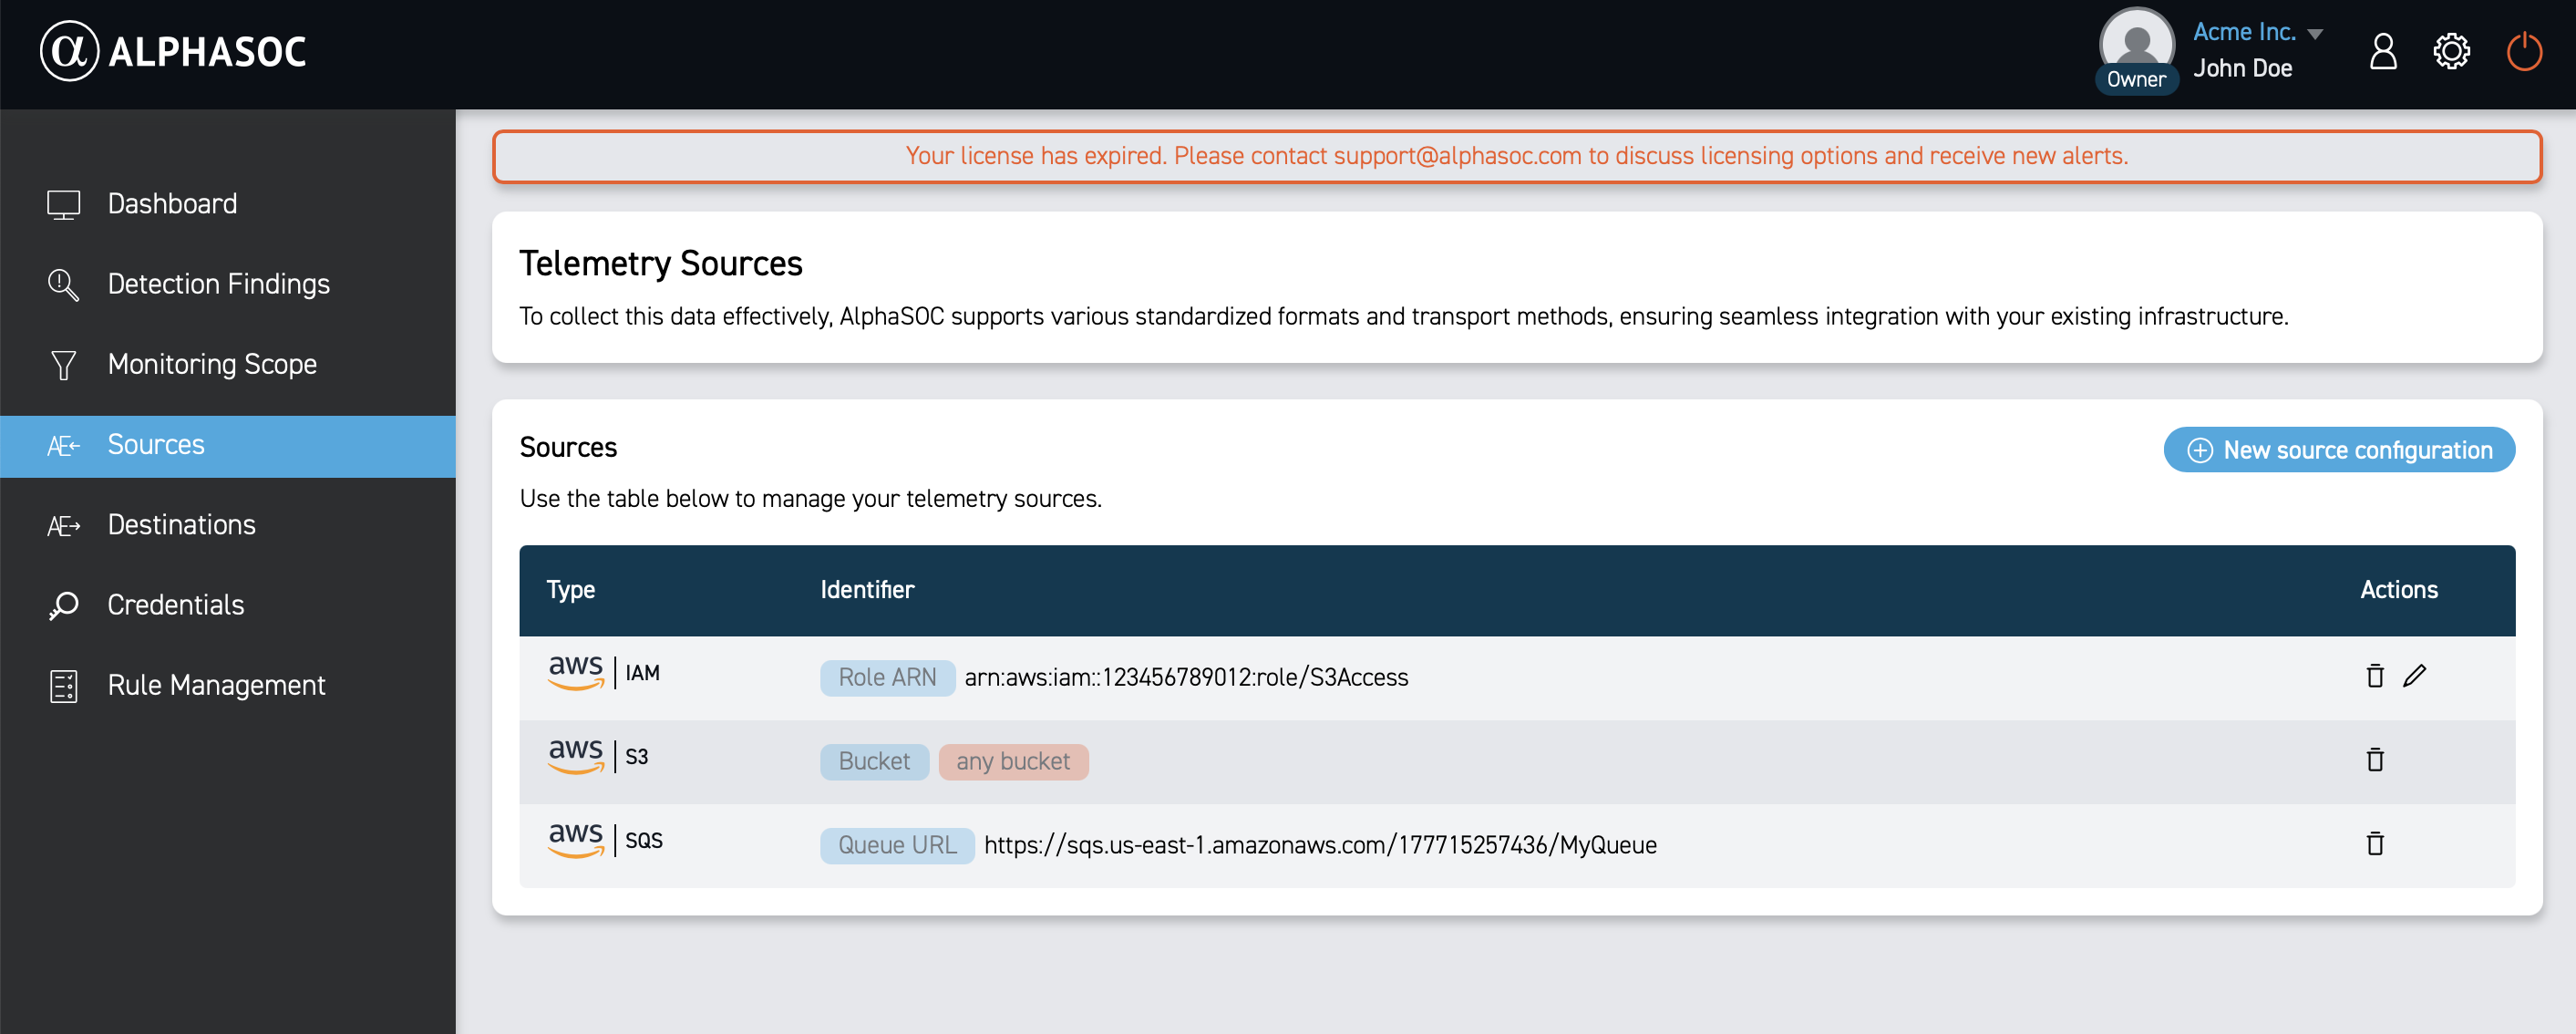
Task: Click the AlphaSOC logo
Action: [x=173, y=51]
